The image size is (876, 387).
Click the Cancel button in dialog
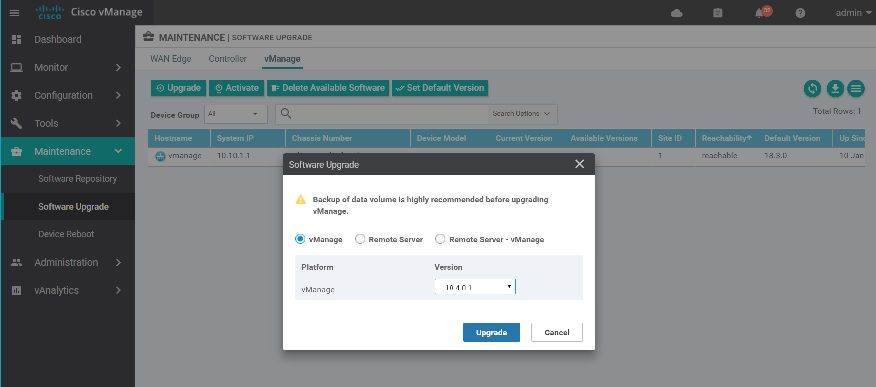556,332
